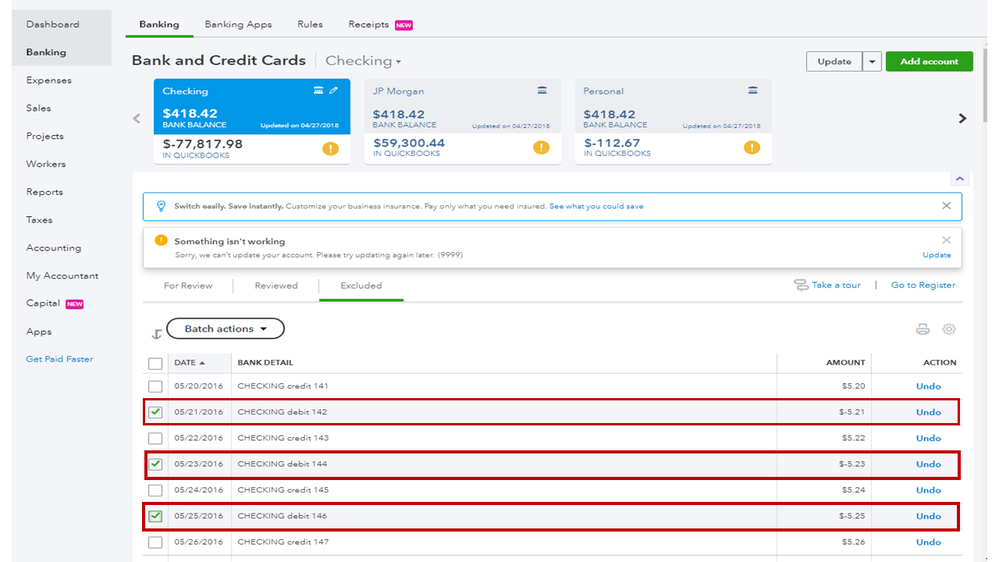This screenshot has height=562, width=999.
Task: Click the pencil edit icon on Checking card
Action: pyautogui.click(x=334, y=91)
